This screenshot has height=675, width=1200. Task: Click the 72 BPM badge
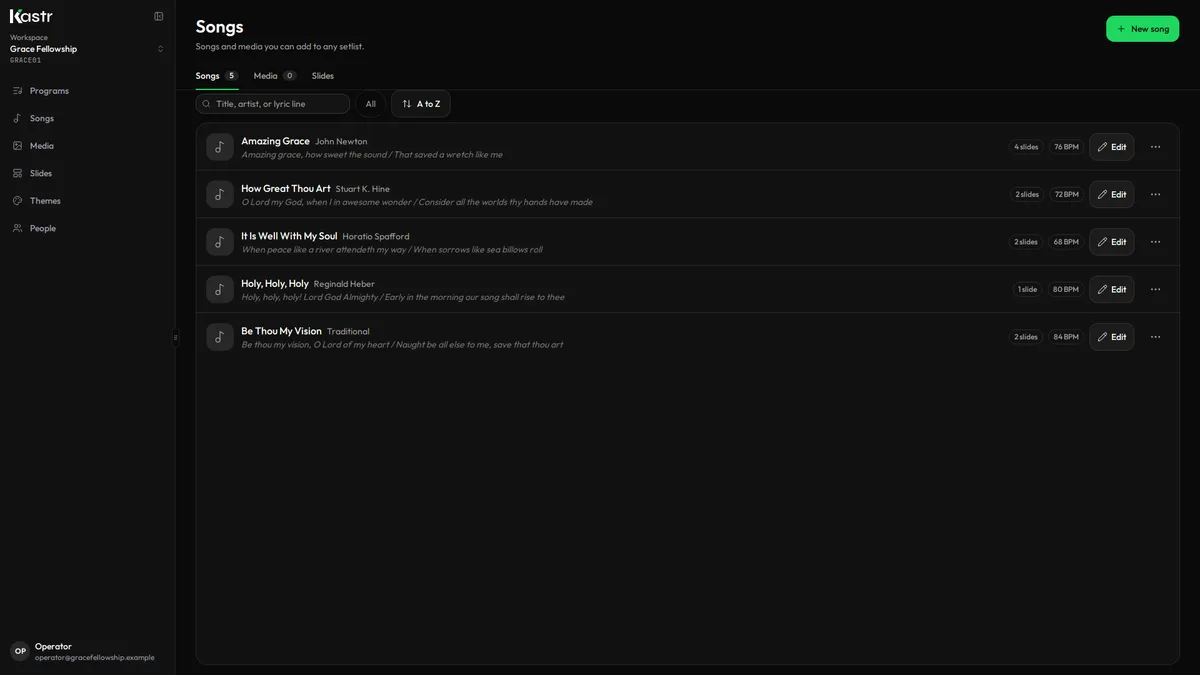[x=1067, y=194]
